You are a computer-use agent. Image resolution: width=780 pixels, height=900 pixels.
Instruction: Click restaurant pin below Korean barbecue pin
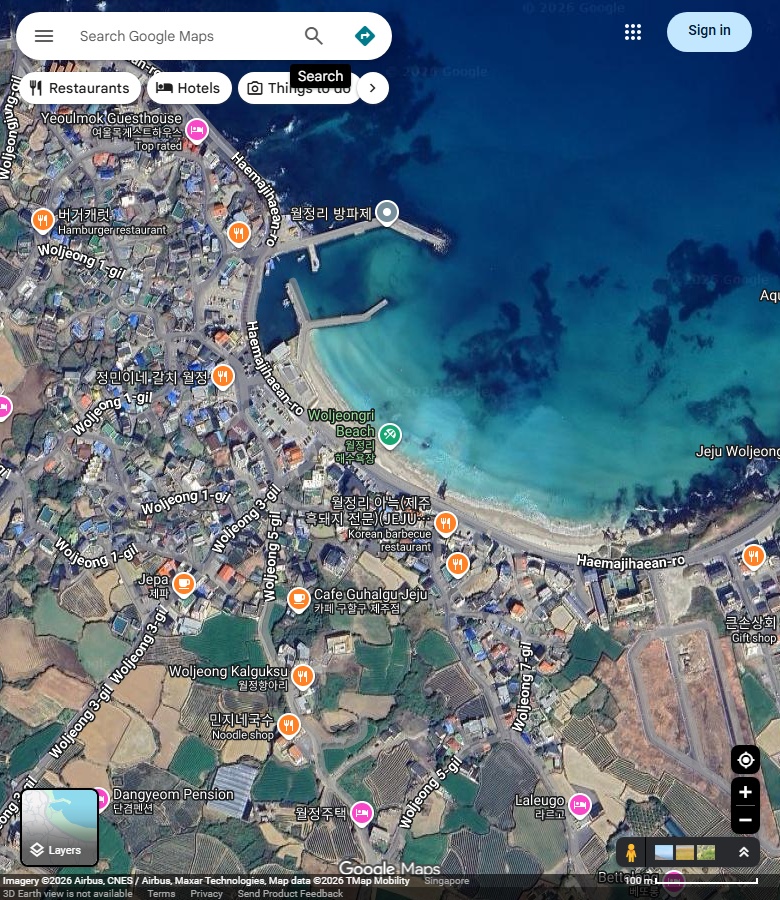[457, 565]
